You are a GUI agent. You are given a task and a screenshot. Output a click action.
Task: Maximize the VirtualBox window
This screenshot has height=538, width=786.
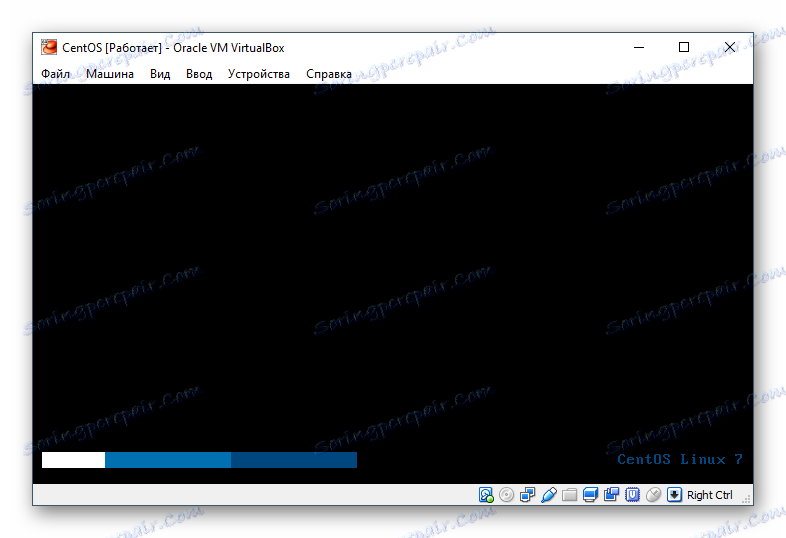pos(684,47)
